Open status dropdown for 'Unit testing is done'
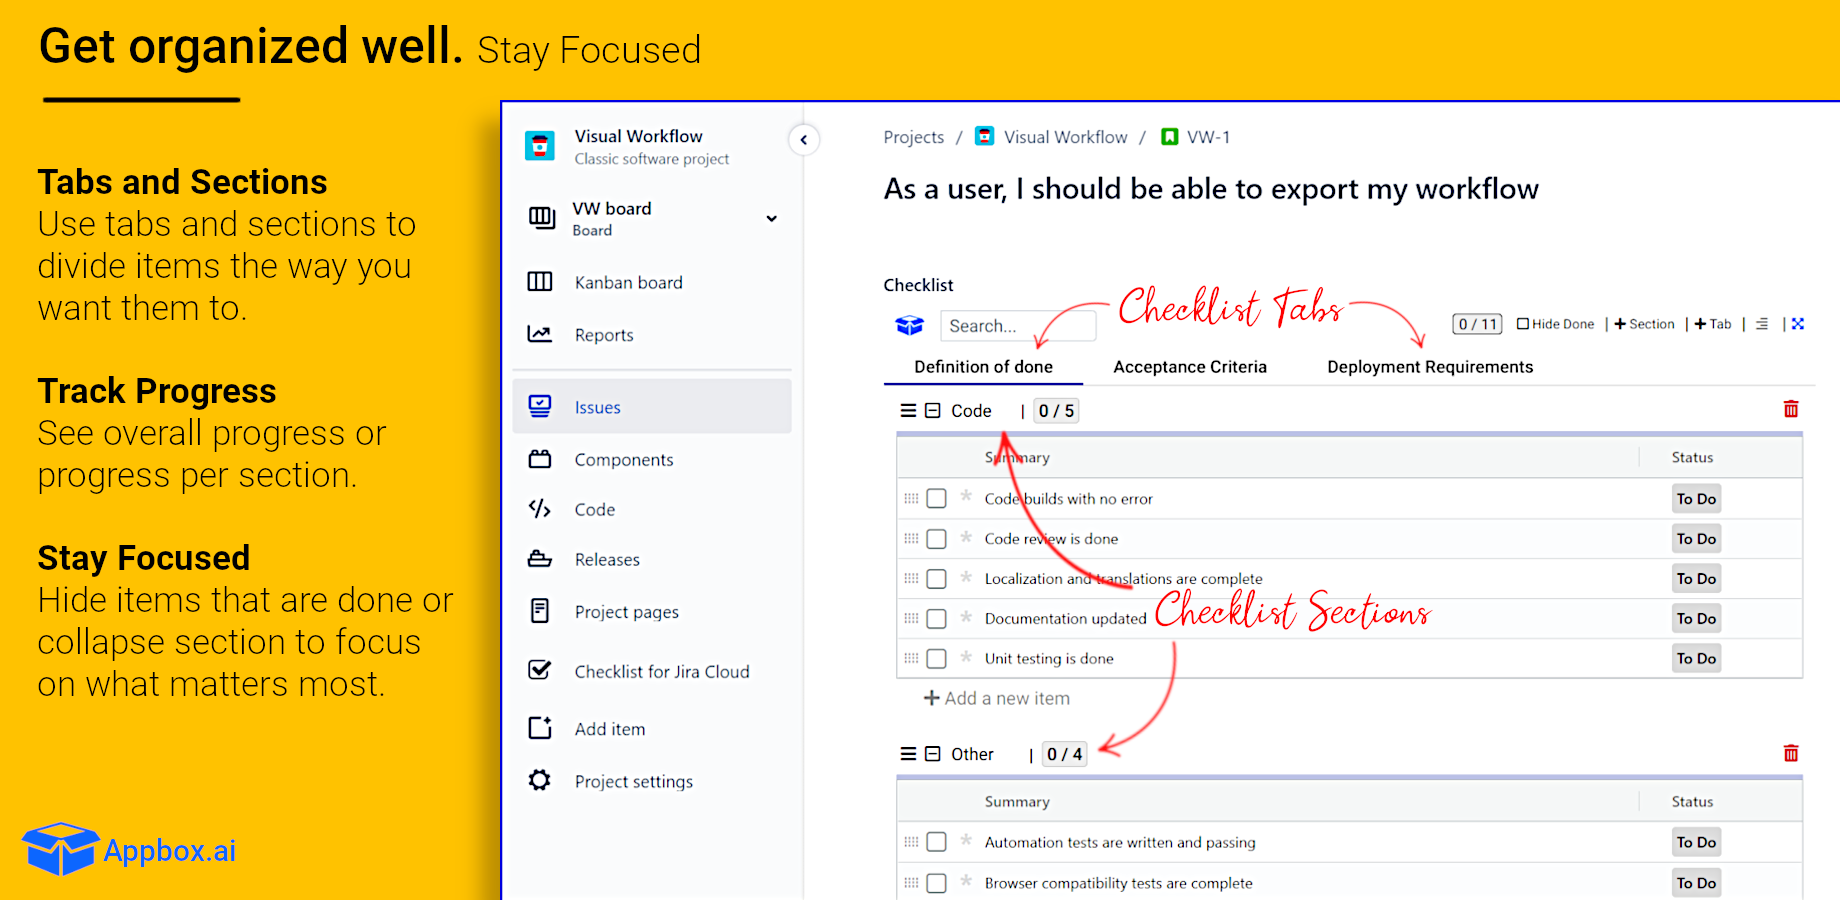This screenshot has width=1840, height=900. tap(1697, 659)
